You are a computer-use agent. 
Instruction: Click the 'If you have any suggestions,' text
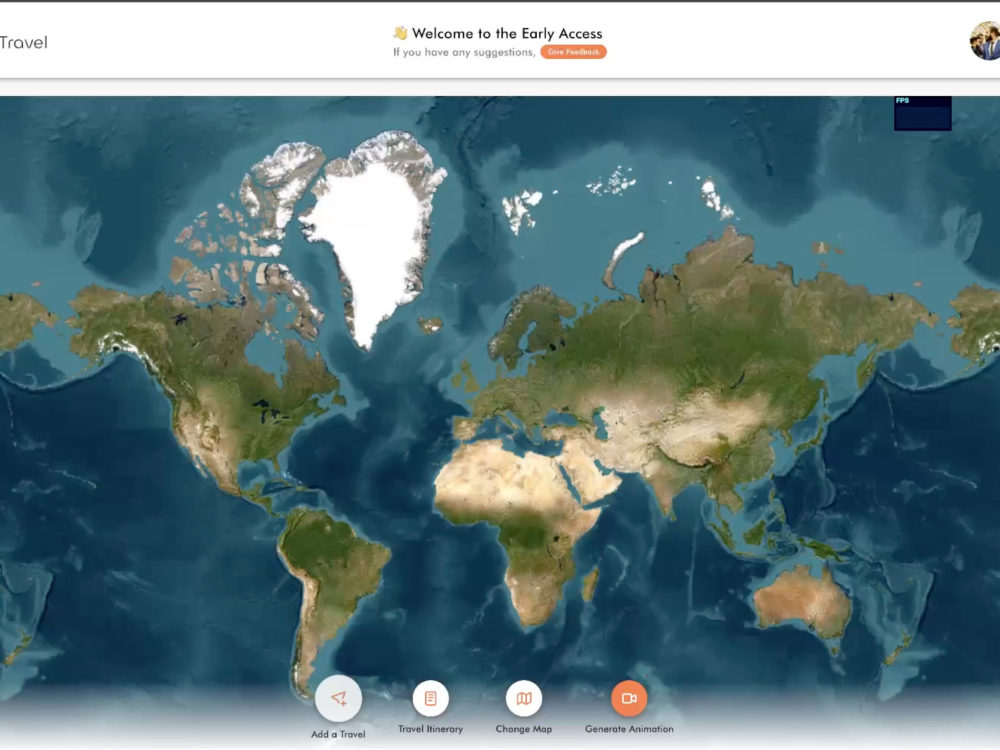pos(464,52)
